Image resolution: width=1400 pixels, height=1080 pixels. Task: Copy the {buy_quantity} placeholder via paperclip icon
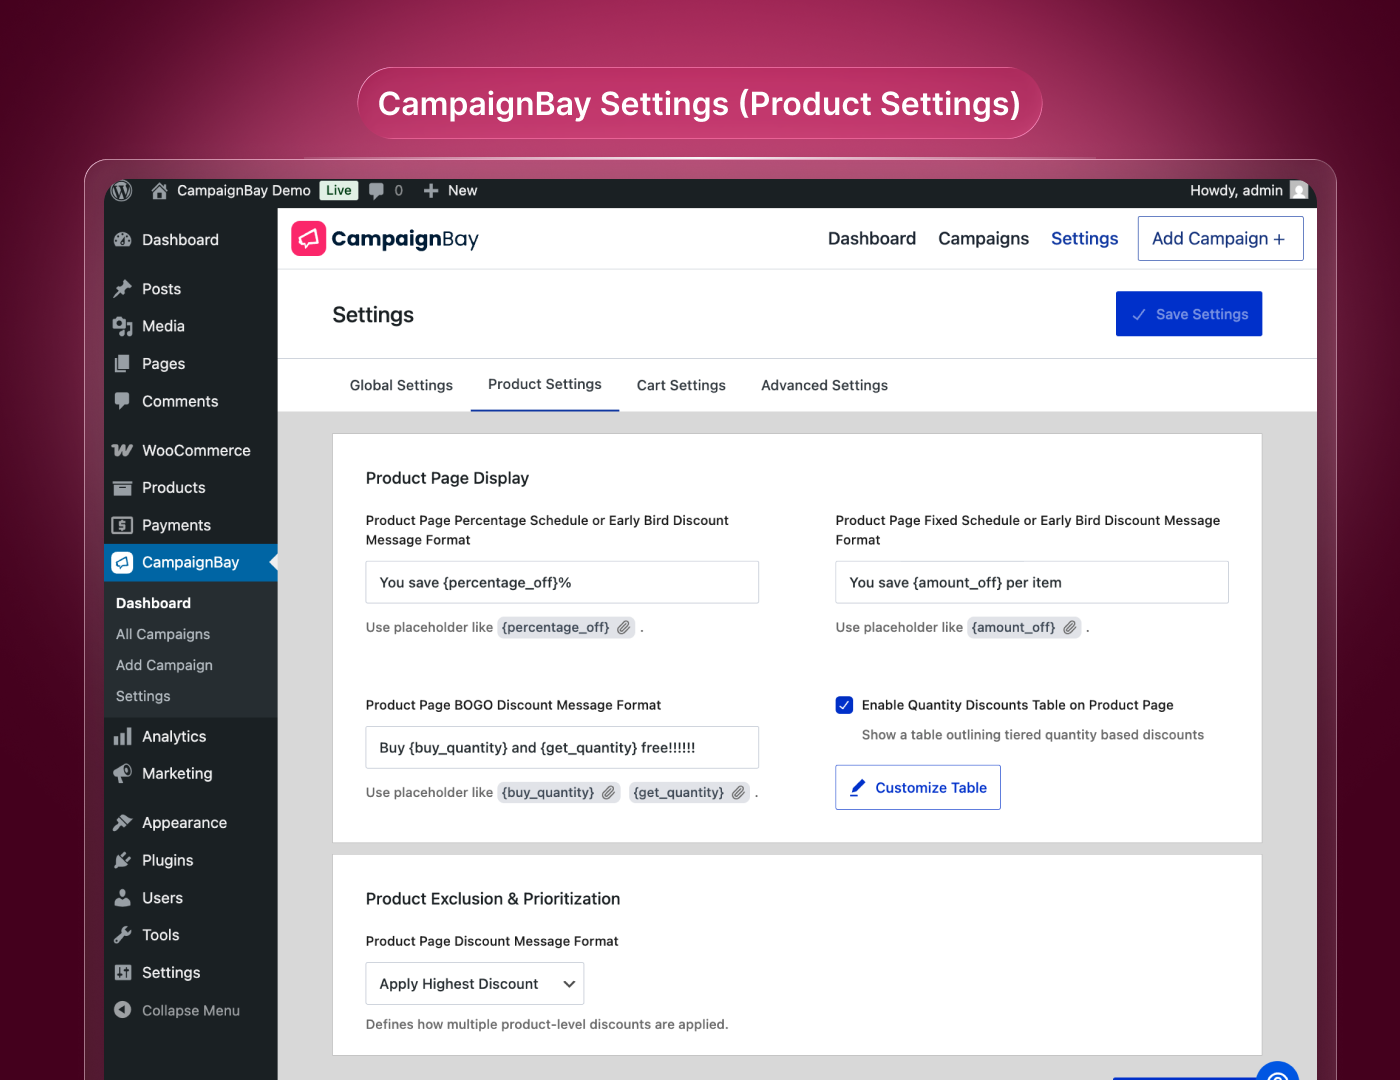608,792
